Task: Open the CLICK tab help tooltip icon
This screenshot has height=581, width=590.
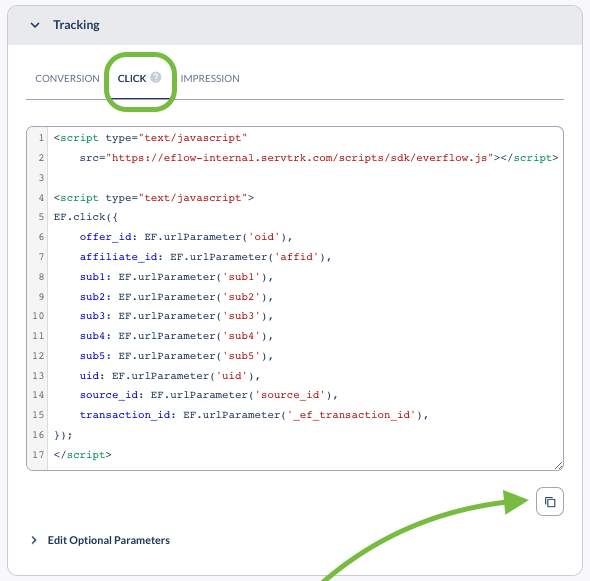Action: [156, 77]
